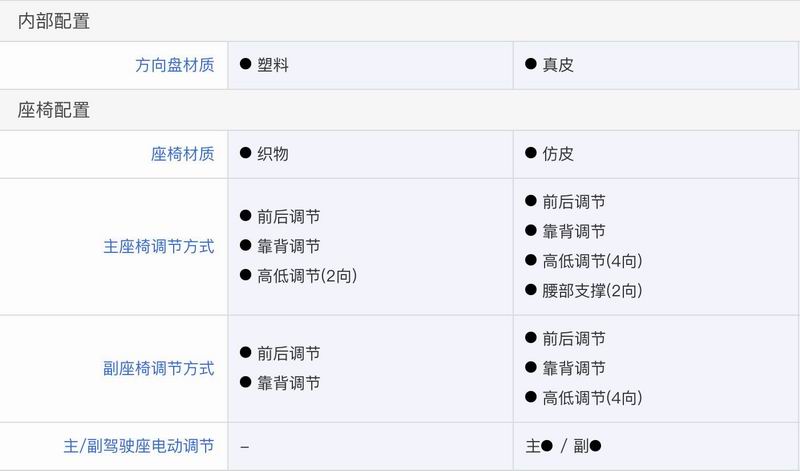Click the bullet dot beside 织物
The image size is (800, 471).
click(x=245, y=153)
